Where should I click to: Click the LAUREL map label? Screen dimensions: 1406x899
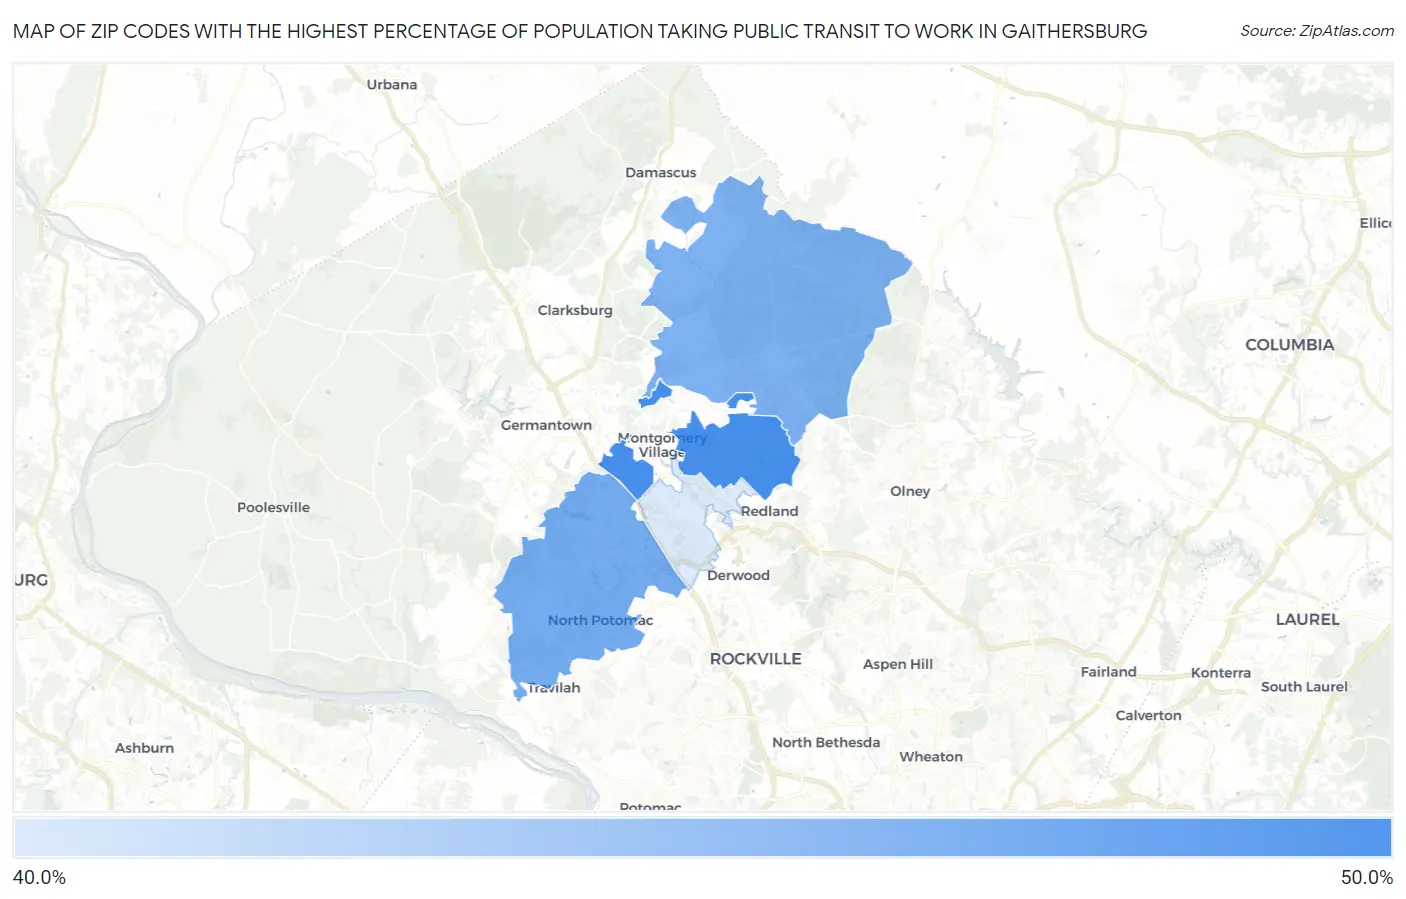tap(1308, 620)
